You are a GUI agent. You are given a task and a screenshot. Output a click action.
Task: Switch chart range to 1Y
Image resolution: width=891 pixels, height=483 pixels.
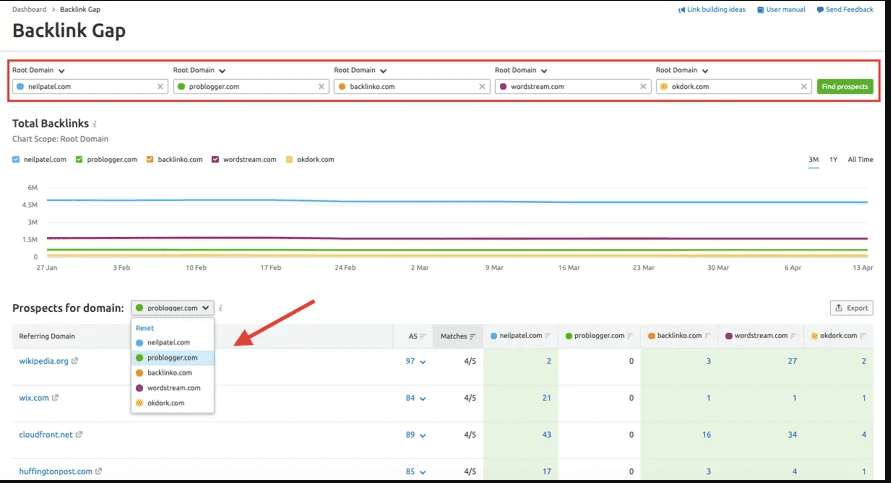click(x=834, y=160)
